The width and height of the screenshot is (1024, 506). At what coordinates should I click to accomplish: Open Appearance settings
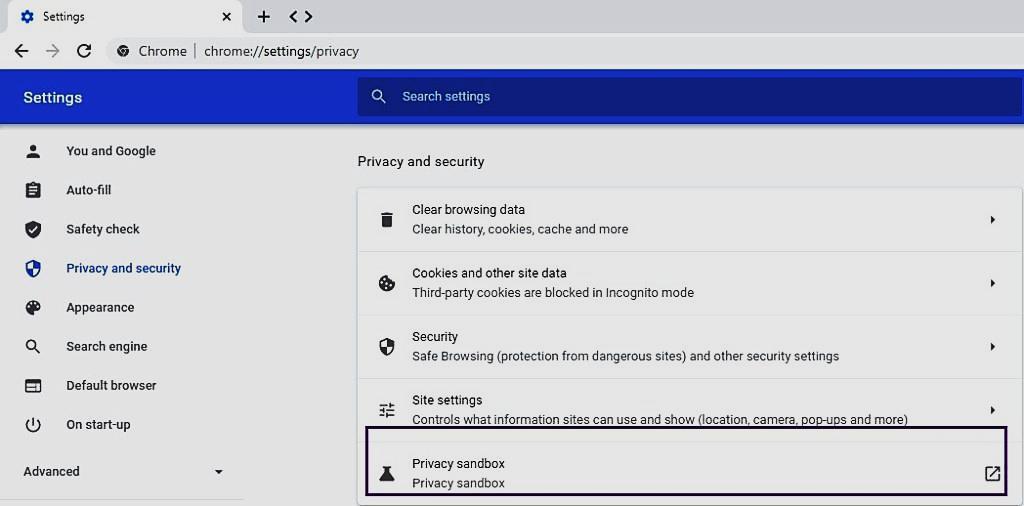100,308
